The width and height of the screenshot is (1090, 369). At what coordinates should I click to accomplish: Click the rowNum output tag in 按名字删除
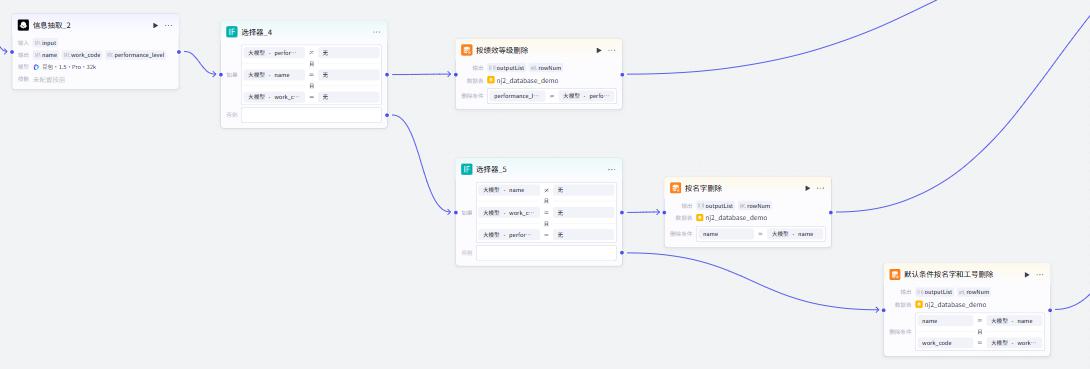tap(755, 206)
